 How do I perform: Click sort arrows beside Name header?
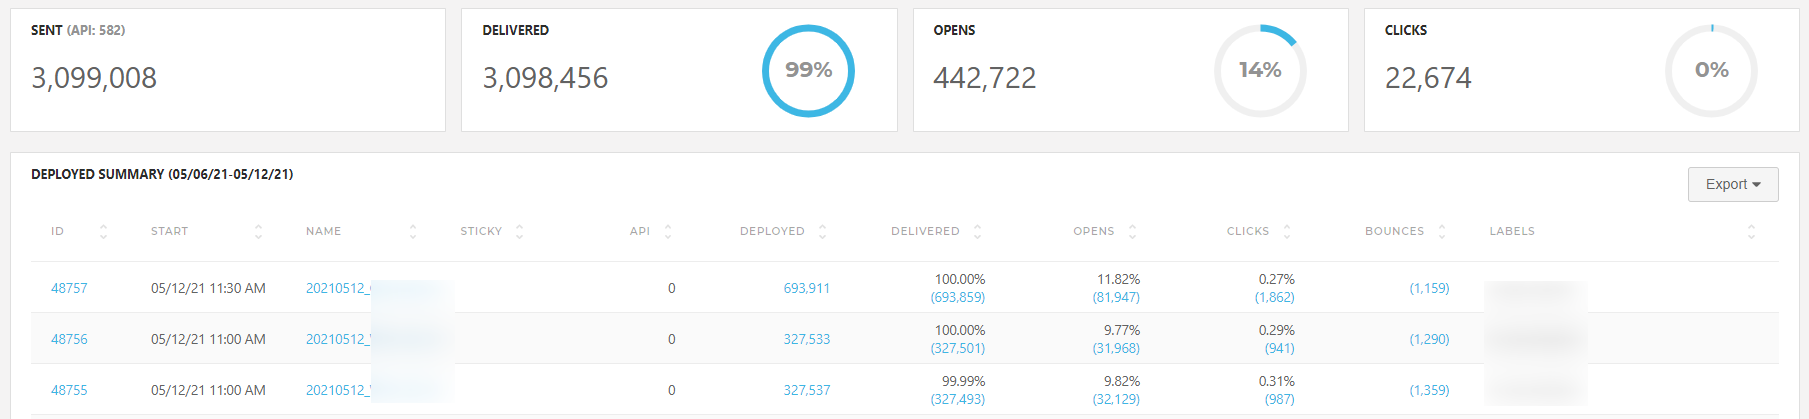(x=412, y=232)
